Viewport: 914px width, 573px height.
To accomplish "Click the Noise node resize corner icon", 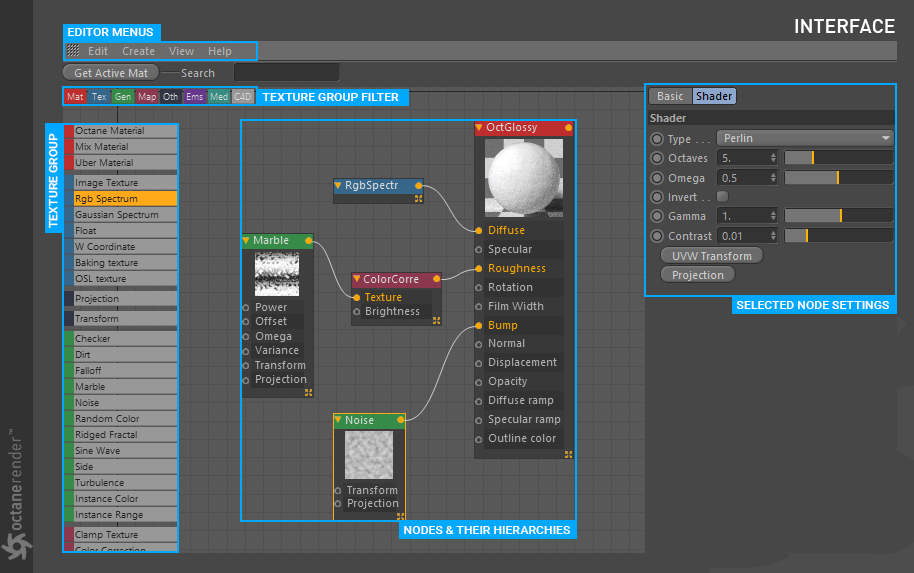I will click(x=399, y=515).
